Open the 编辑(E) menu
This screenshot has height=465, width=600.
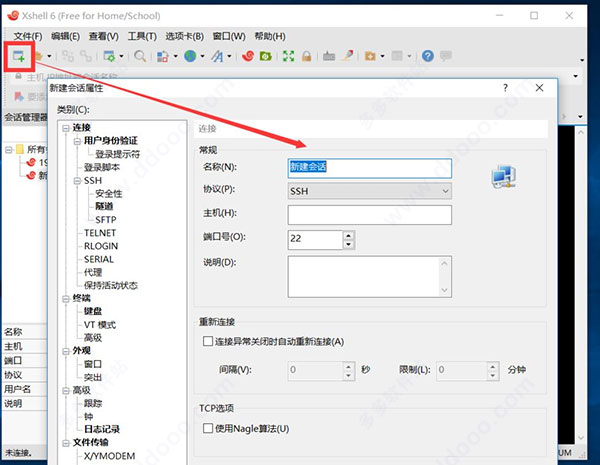coord(65,36)
